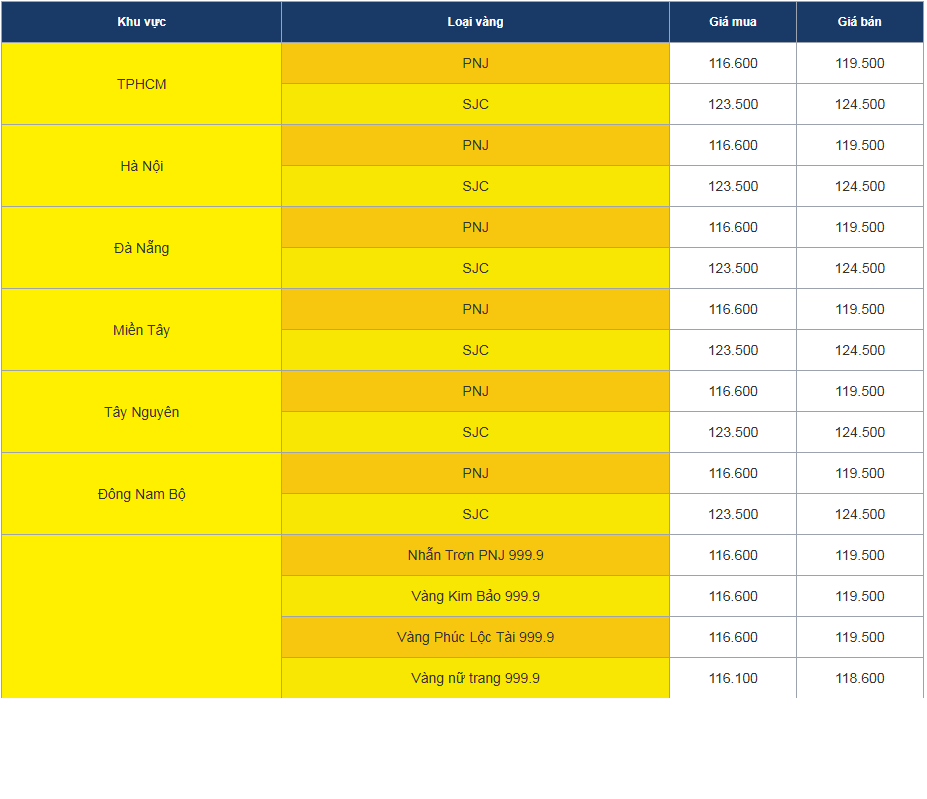
Task: Click SJC gold type under Tây Nguyên
Action: click(475, 432)
